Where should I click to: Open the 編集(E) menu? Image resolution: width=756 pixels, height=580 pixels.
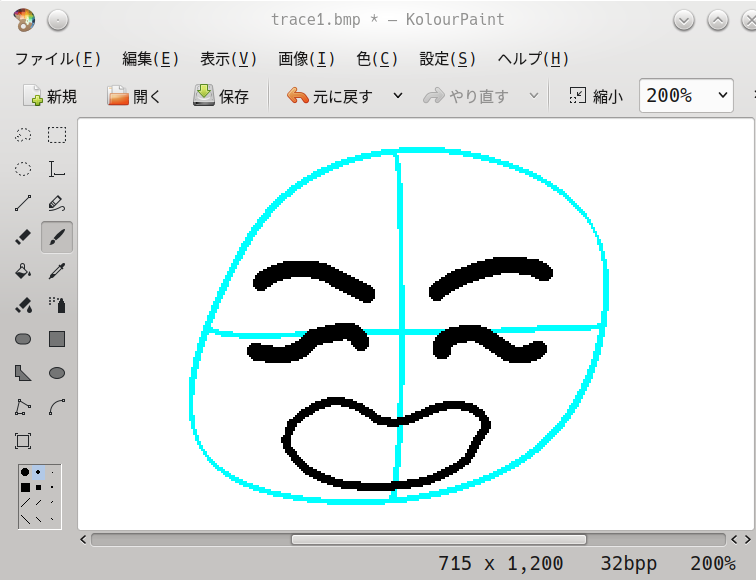pyautogui.click(x=150, y=59)
